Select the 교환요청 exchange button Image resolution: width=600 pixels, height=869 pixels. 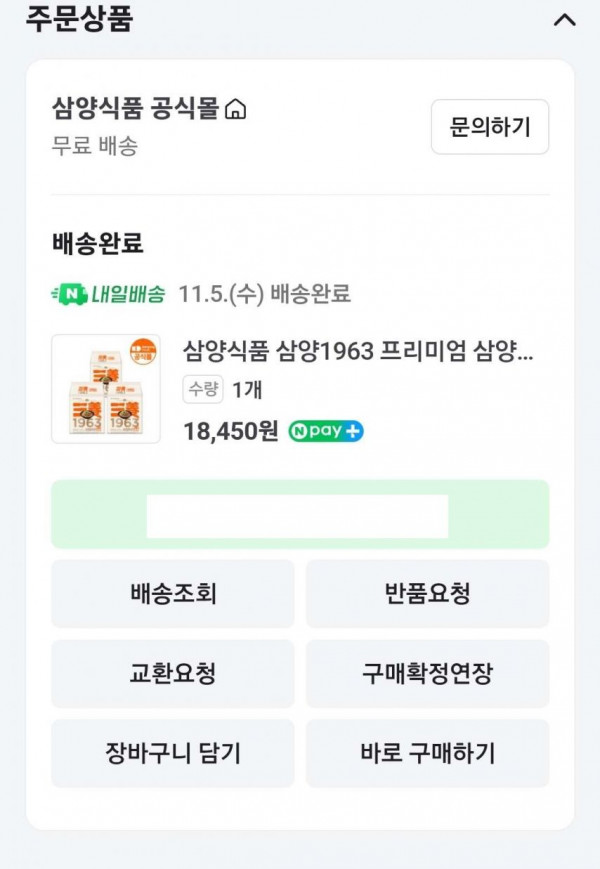coord(173,673)
